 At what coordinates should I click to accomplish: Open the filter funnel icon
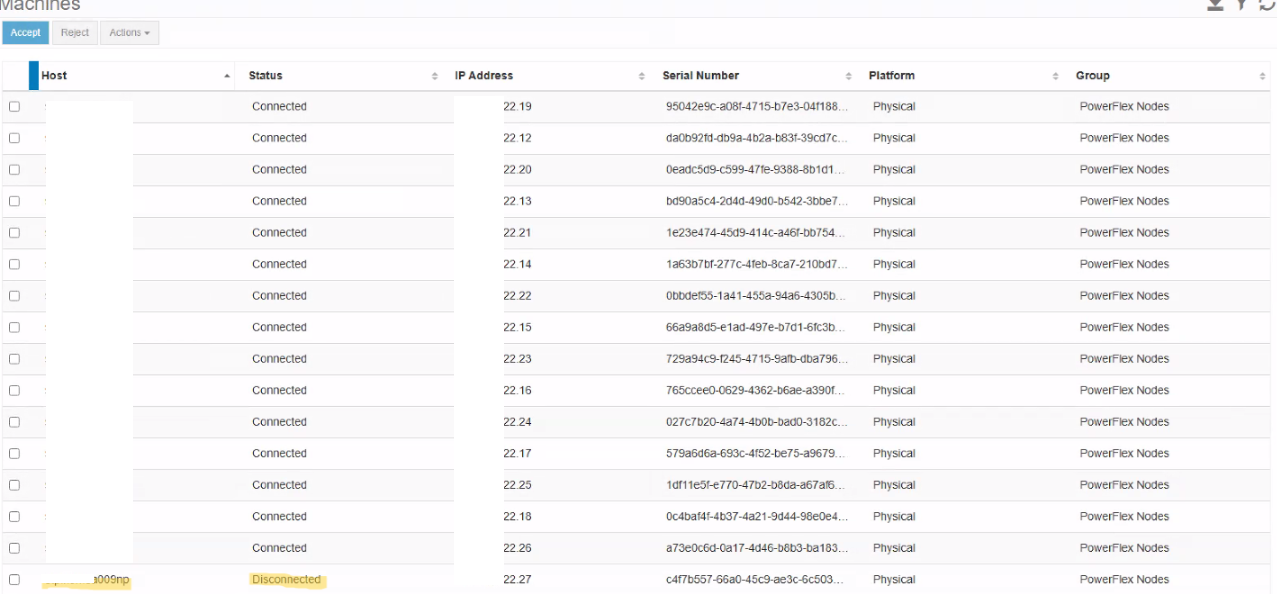[1241, 5]
